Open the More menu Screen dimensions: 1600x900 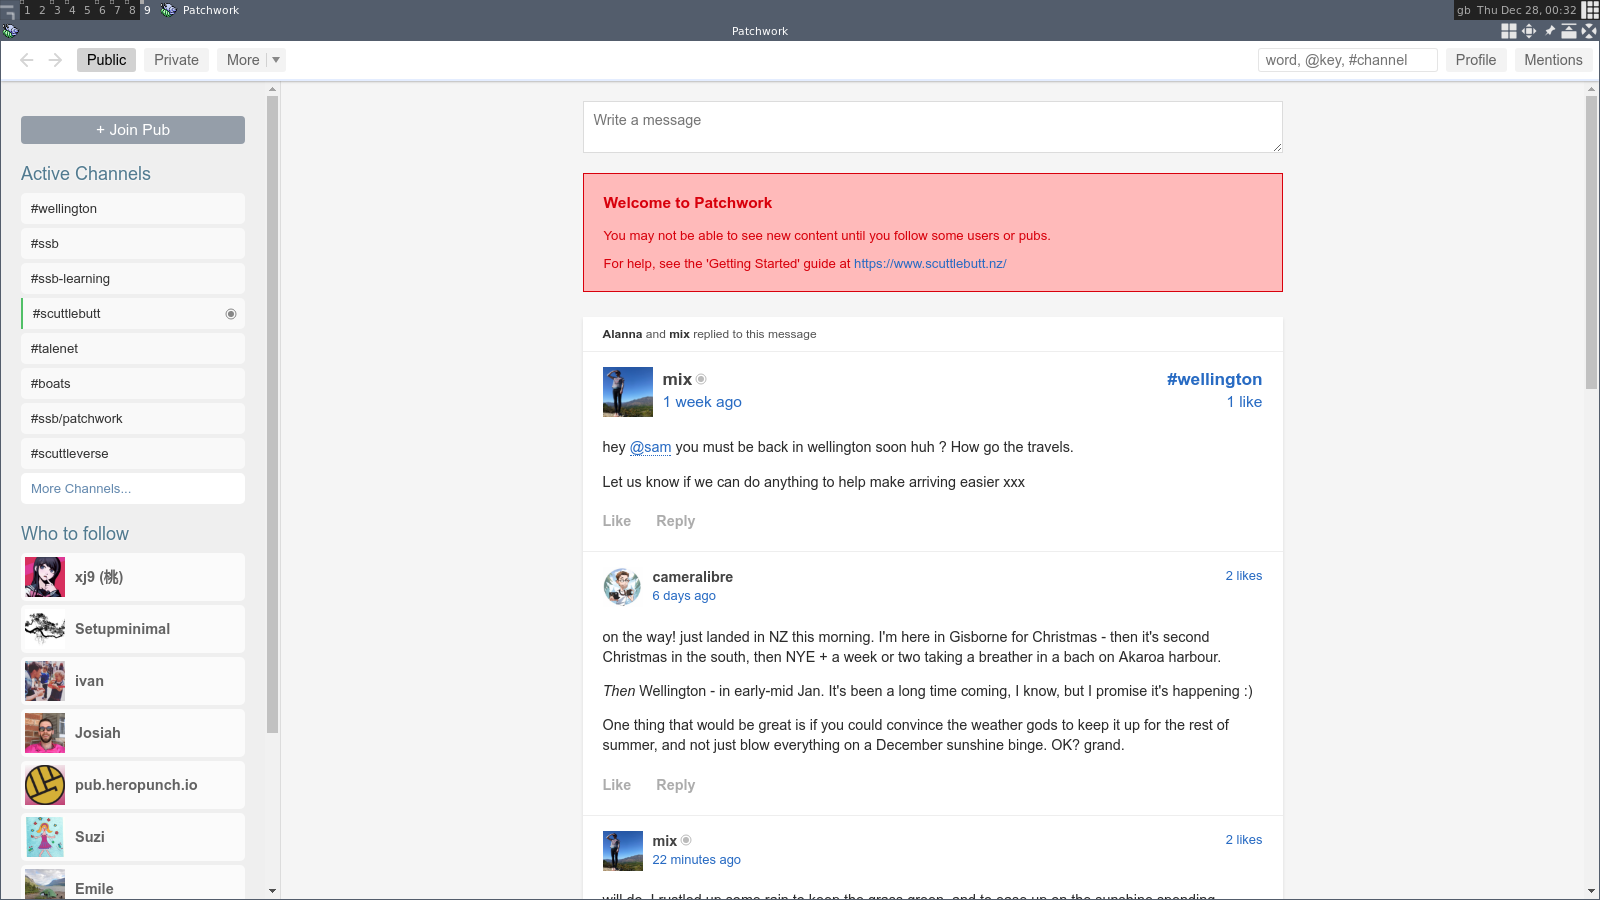tap(243, 60)
